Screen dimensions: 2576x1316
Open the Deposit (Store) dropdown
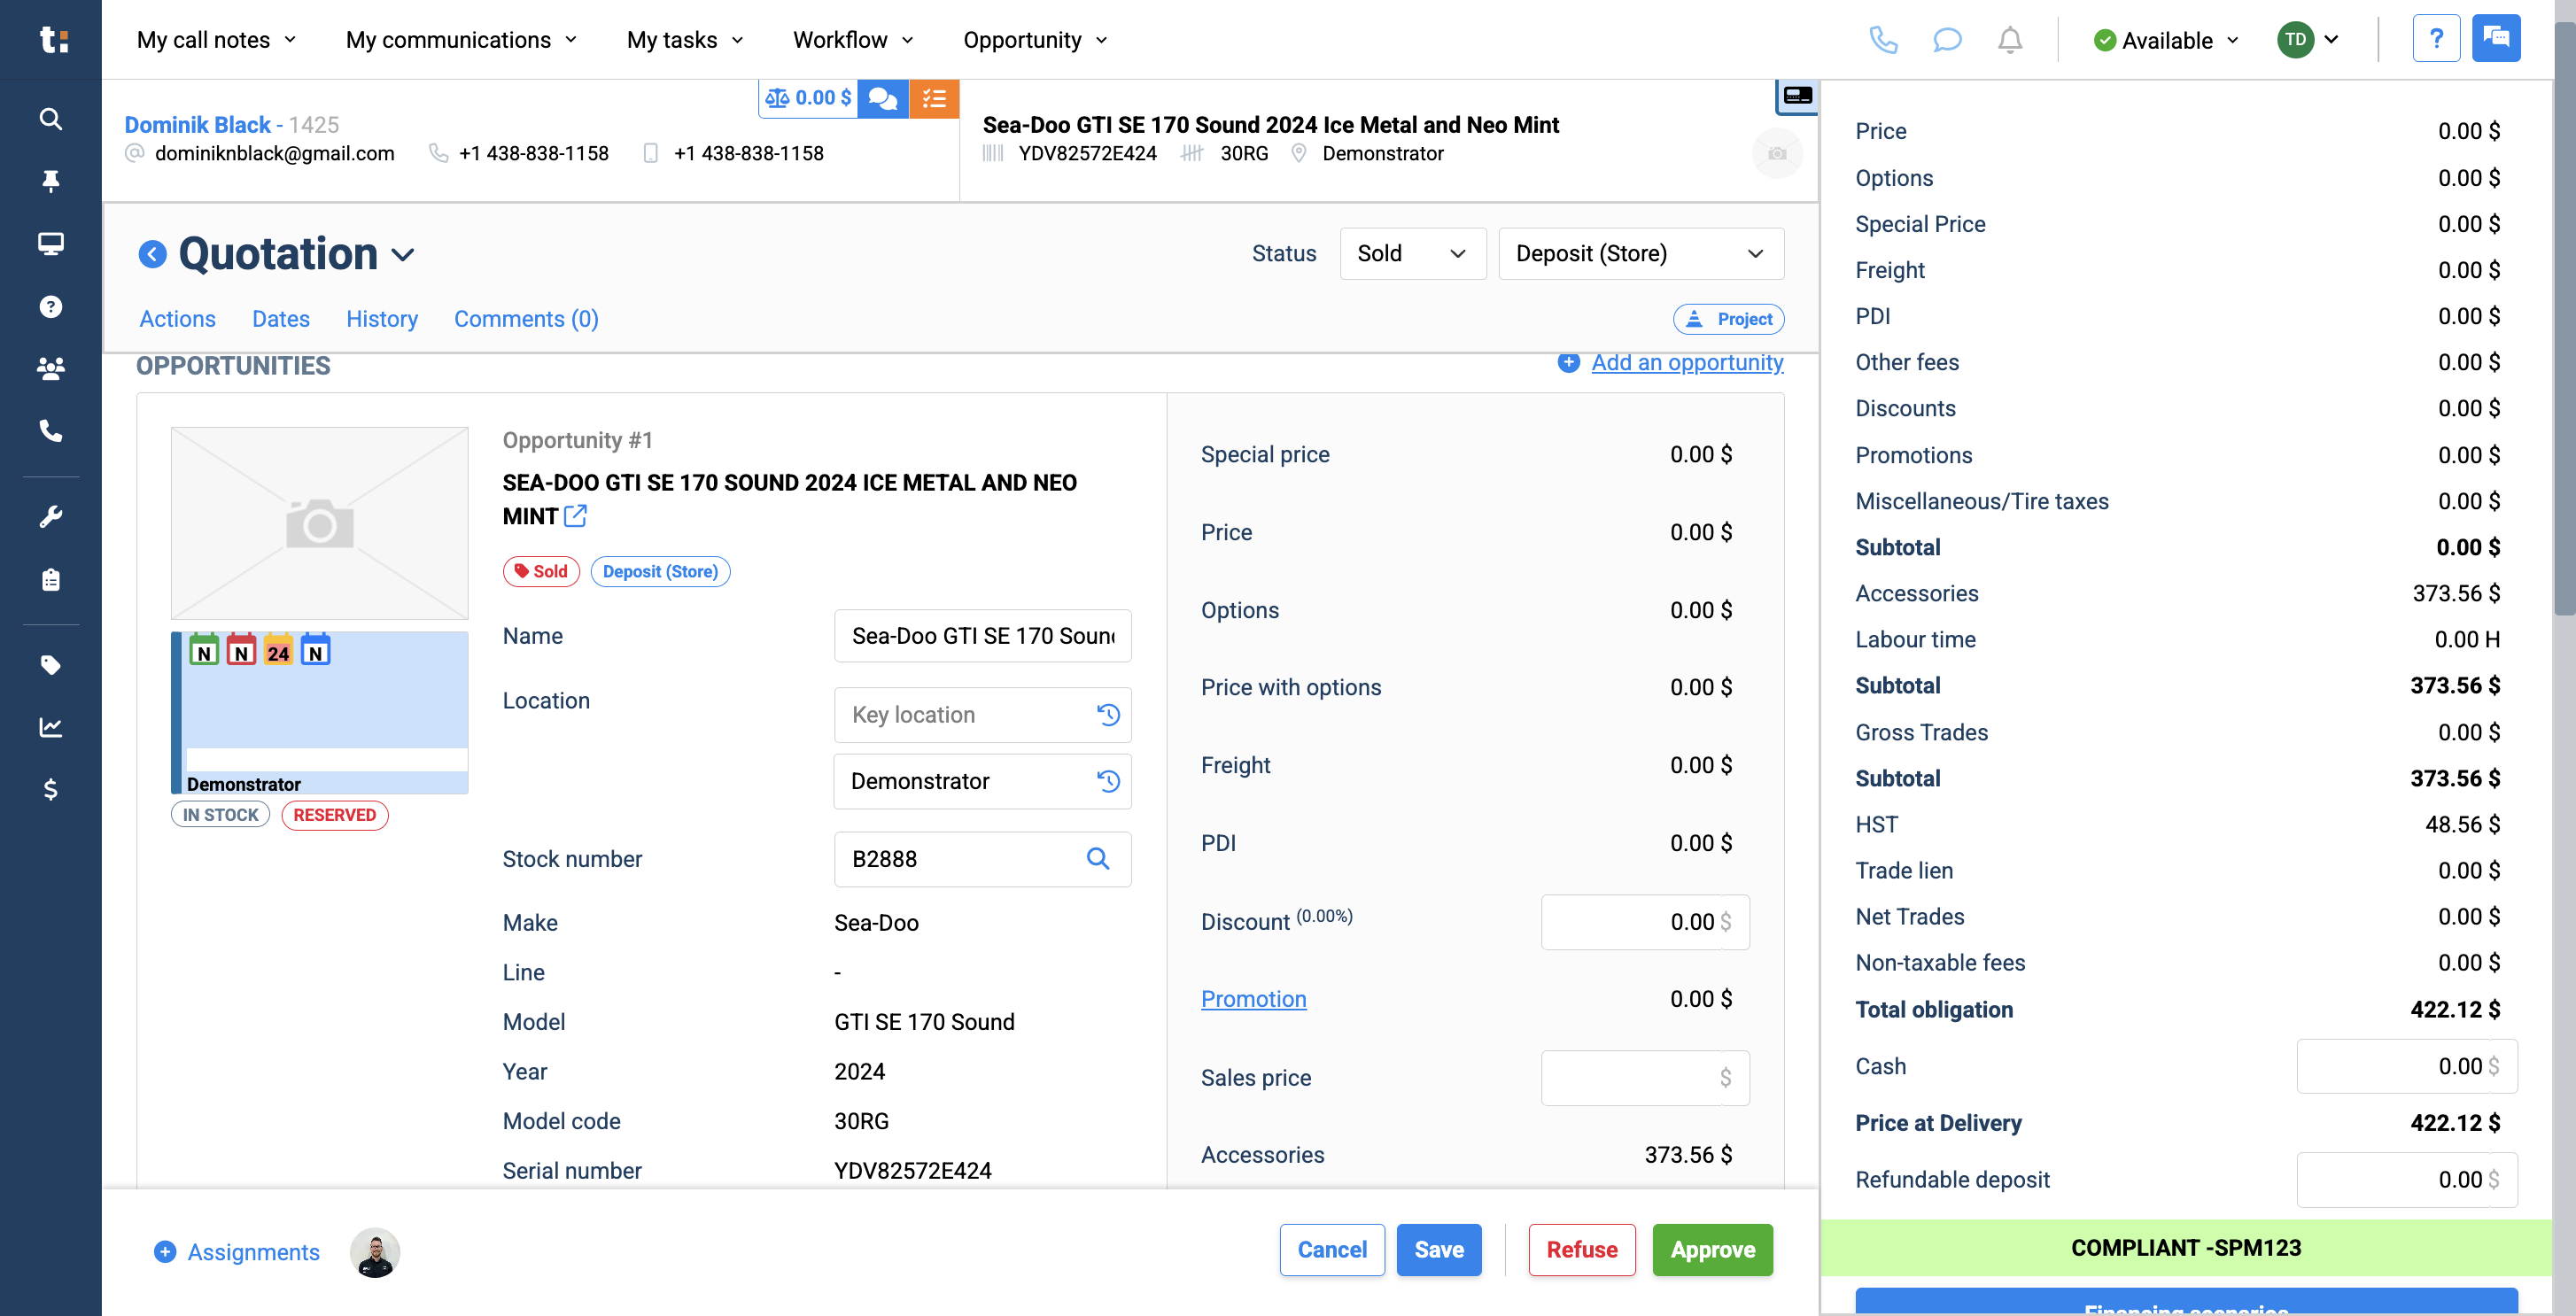pyautogui.click(x=1639, y=254)
